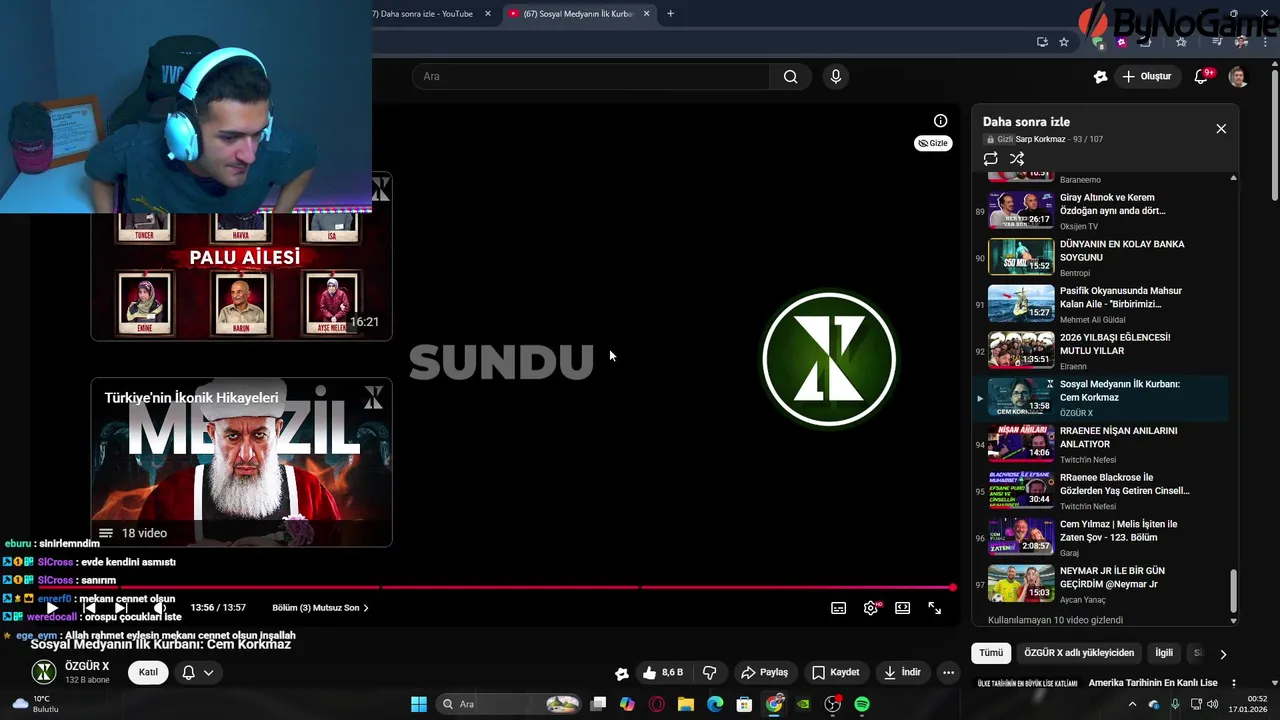This screenshot has width=1280, height=720.
Task: Bookmark this page with the Chrome star
Action: [x=1064, y=42]
